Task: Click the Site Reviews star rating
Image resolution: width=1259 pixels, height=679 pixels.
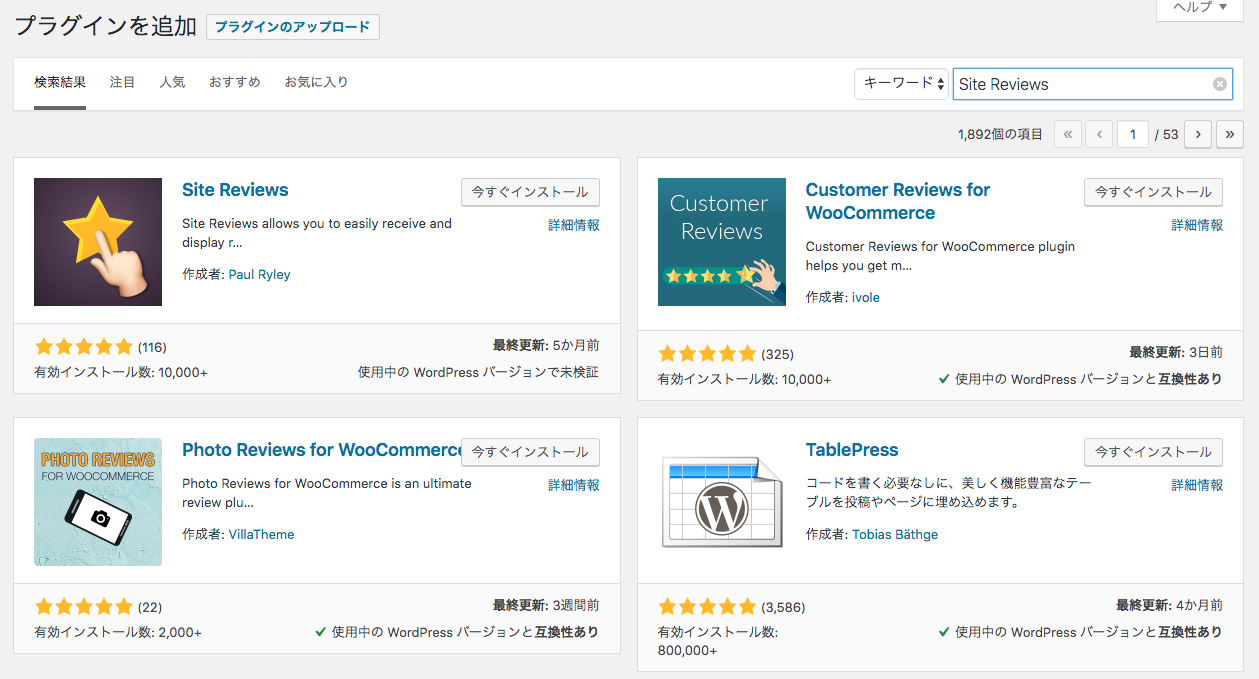Action: coord(84,347)
